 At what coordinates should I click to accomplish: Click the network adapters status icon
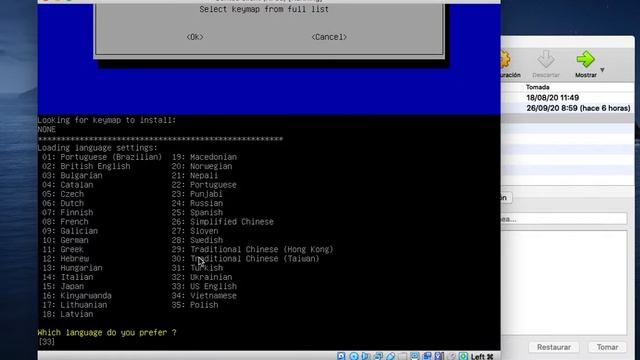(x=378, y=356)
